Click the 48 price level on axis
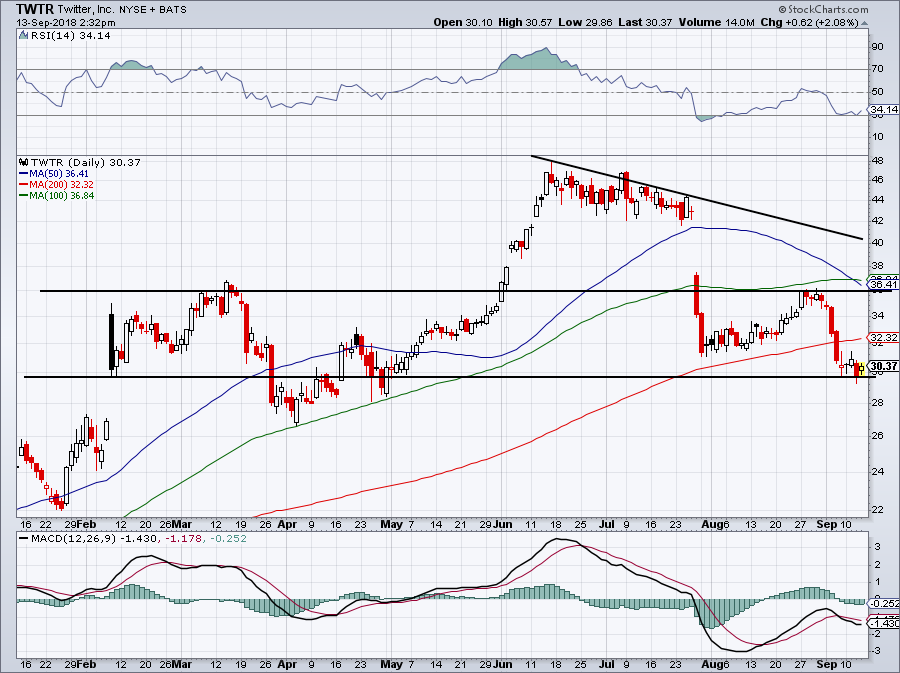 coord(878,161)
